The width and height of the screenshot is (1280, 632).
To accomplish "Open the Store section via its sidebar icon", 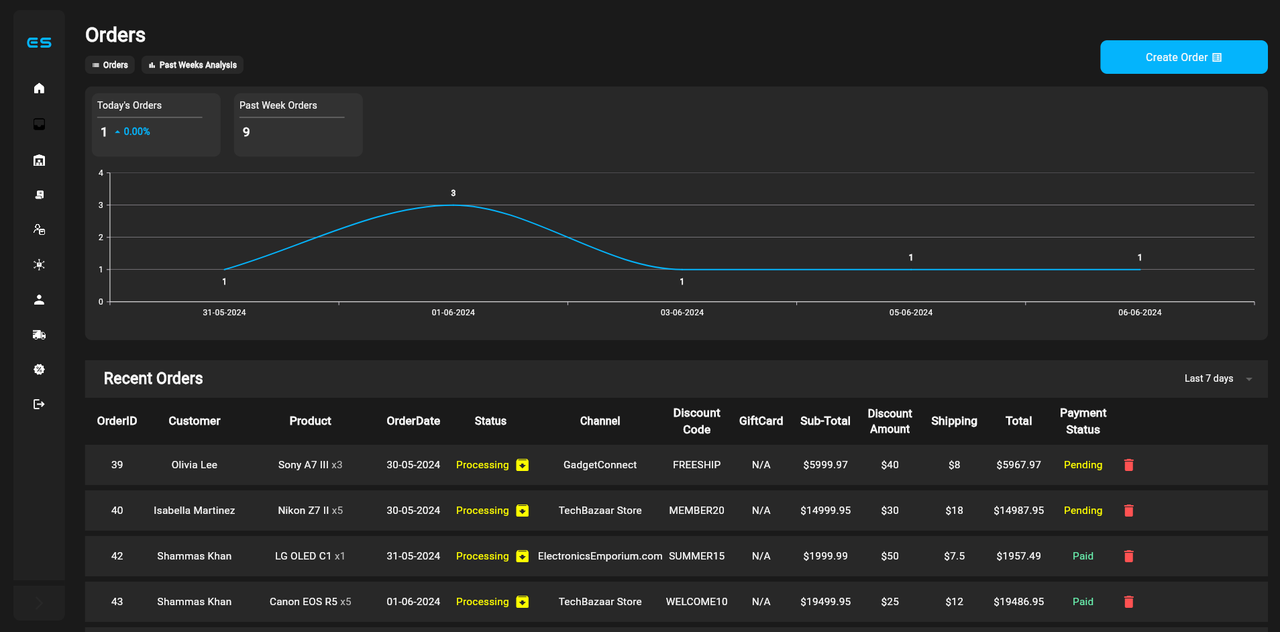I will (39, 159).
